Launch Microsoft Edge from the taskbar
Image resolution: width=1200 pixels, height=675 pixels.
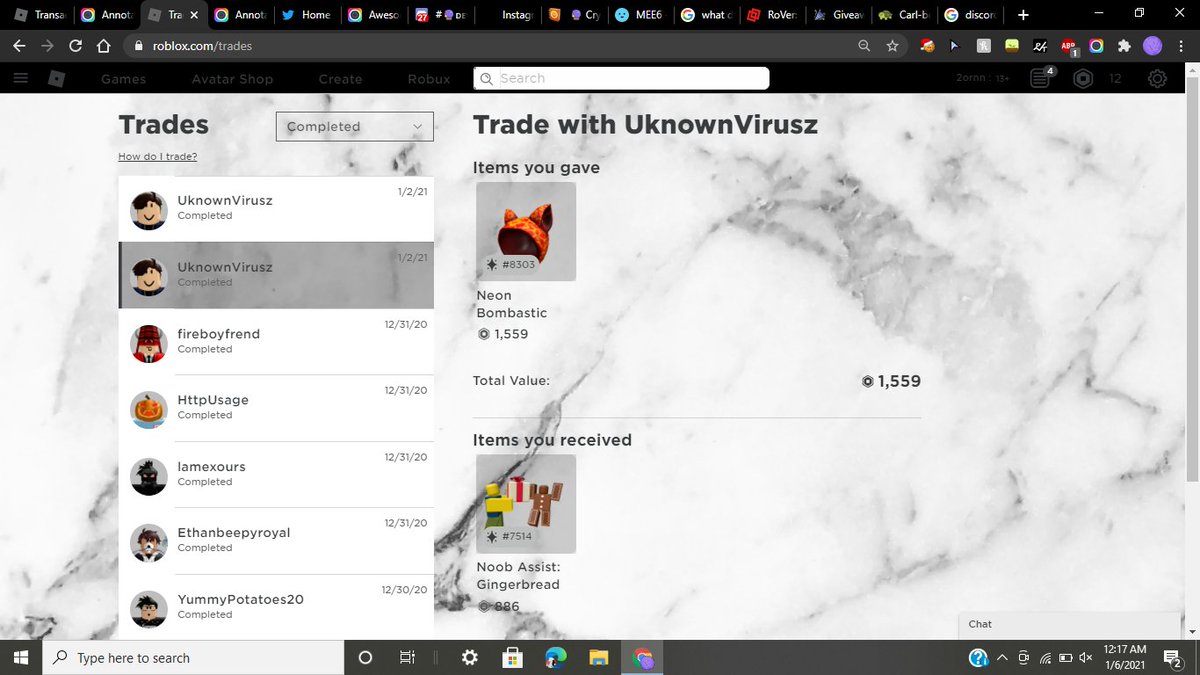pyautogui.click(x=555, y=657)
